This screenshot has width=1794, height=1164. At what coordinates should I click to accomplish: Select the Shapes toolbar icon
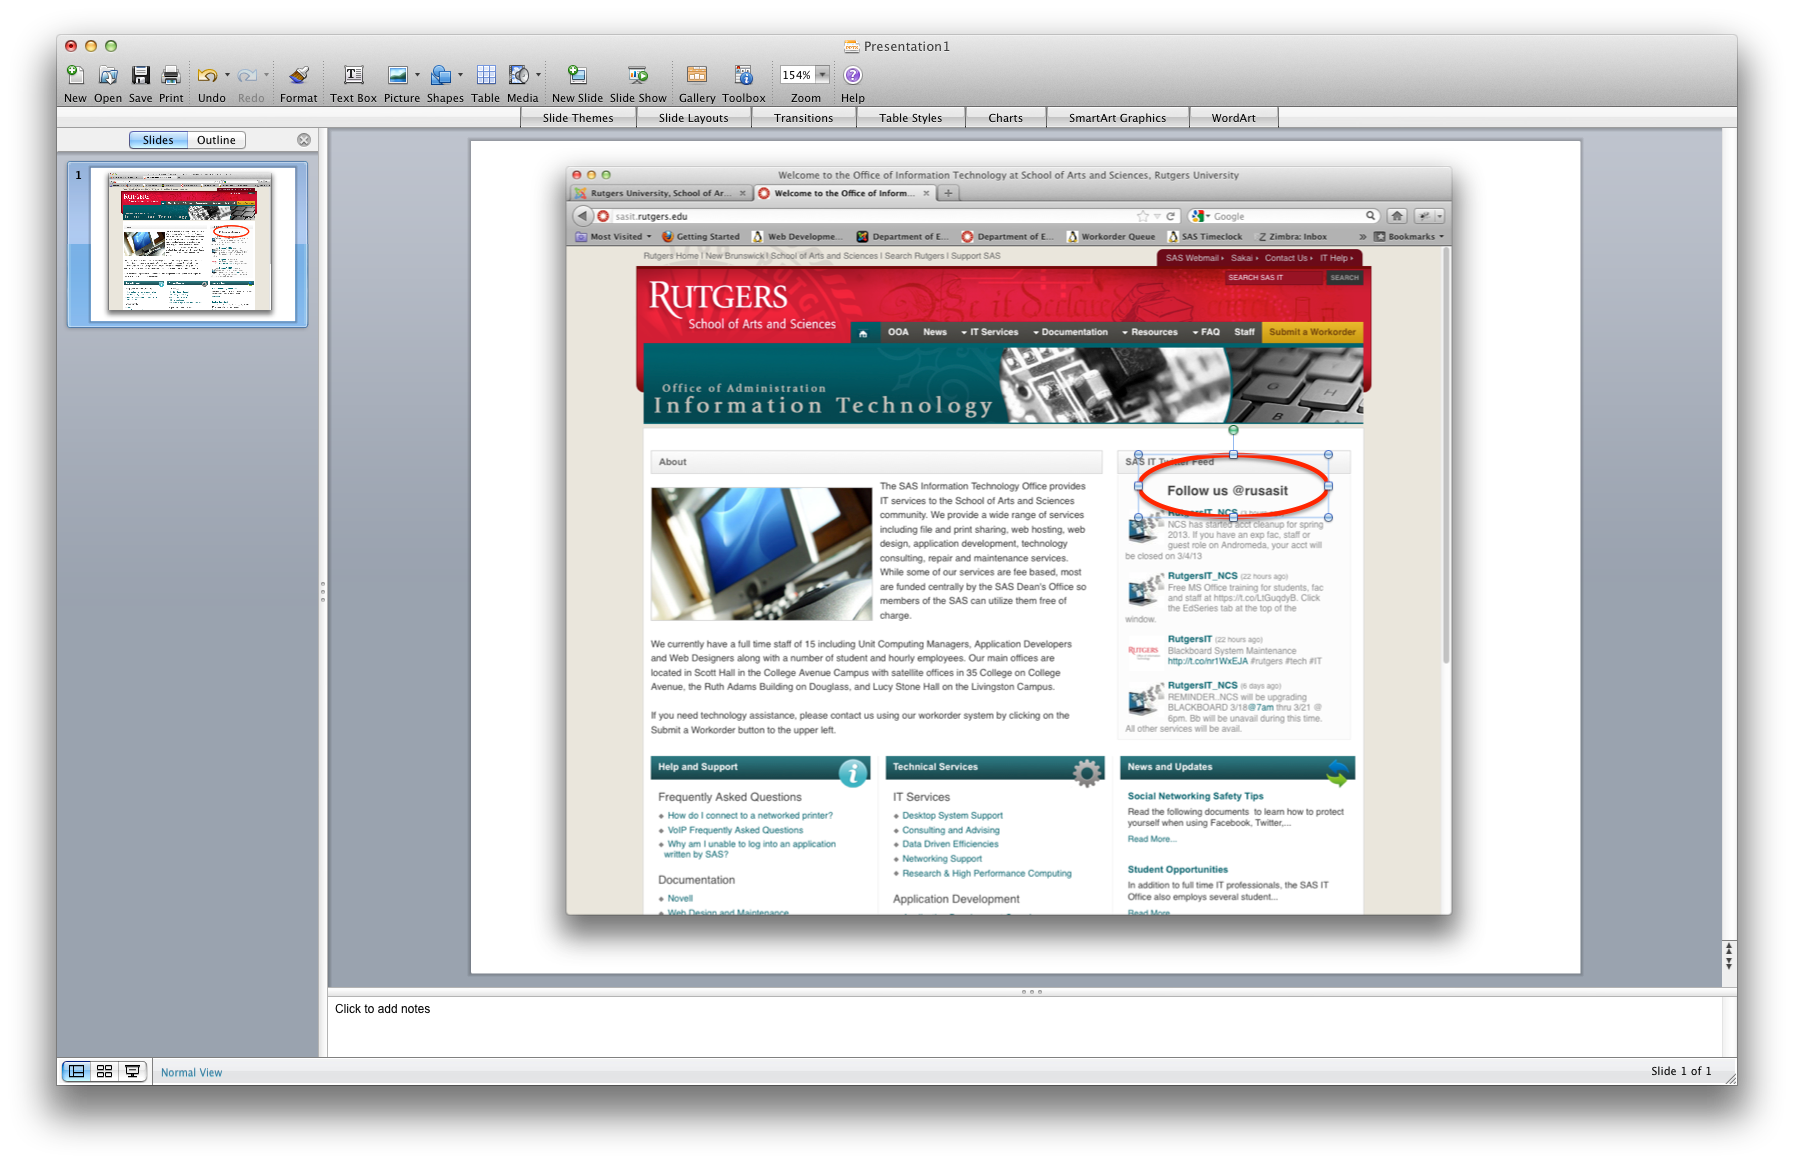(x=441, y=75)
